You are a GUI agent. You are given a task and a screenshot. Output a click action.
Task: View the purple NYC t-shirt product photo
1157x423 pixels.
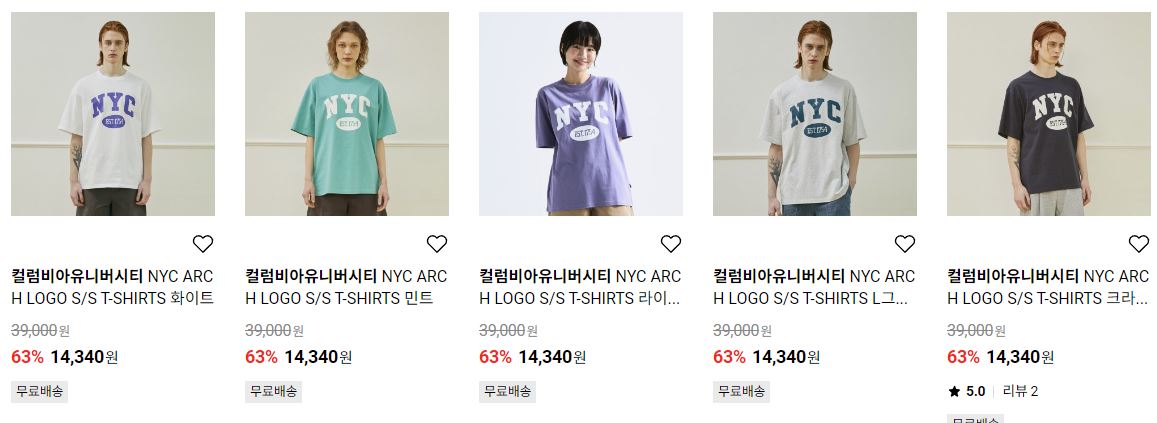[581, 114]
